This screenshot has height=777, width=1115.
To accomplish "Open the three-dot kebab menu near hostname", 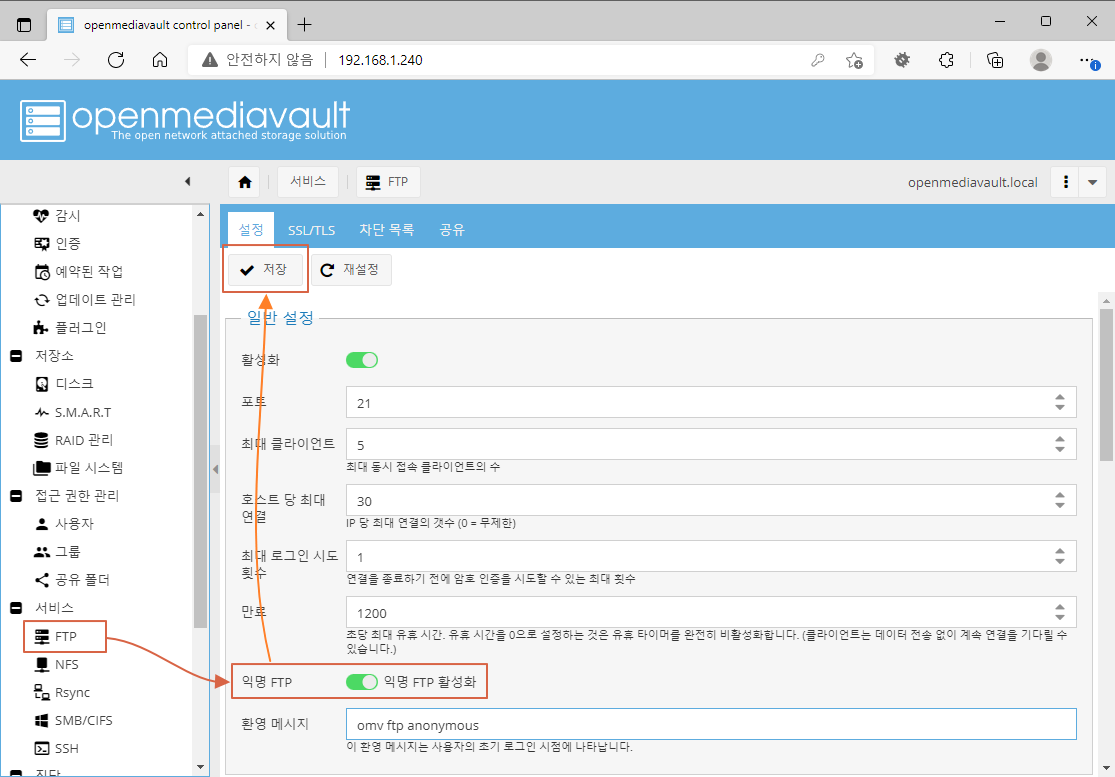I will [1065, 182].
